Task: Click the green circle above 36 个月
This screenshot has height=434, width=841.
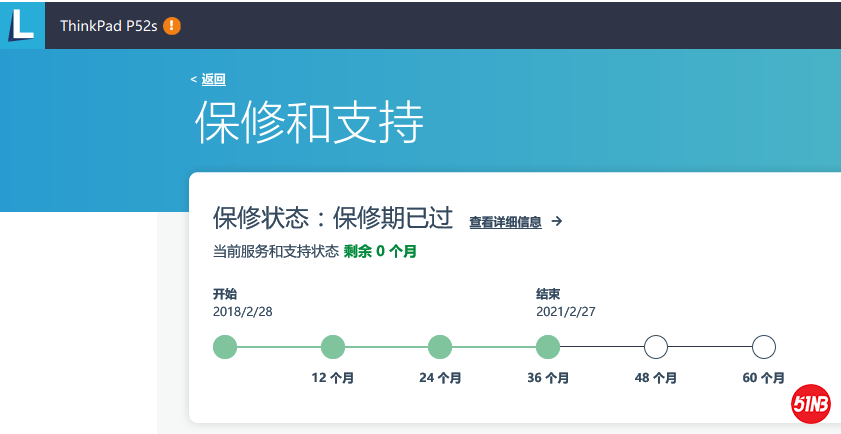Action: pyautogui.click(x=547, y=347)
